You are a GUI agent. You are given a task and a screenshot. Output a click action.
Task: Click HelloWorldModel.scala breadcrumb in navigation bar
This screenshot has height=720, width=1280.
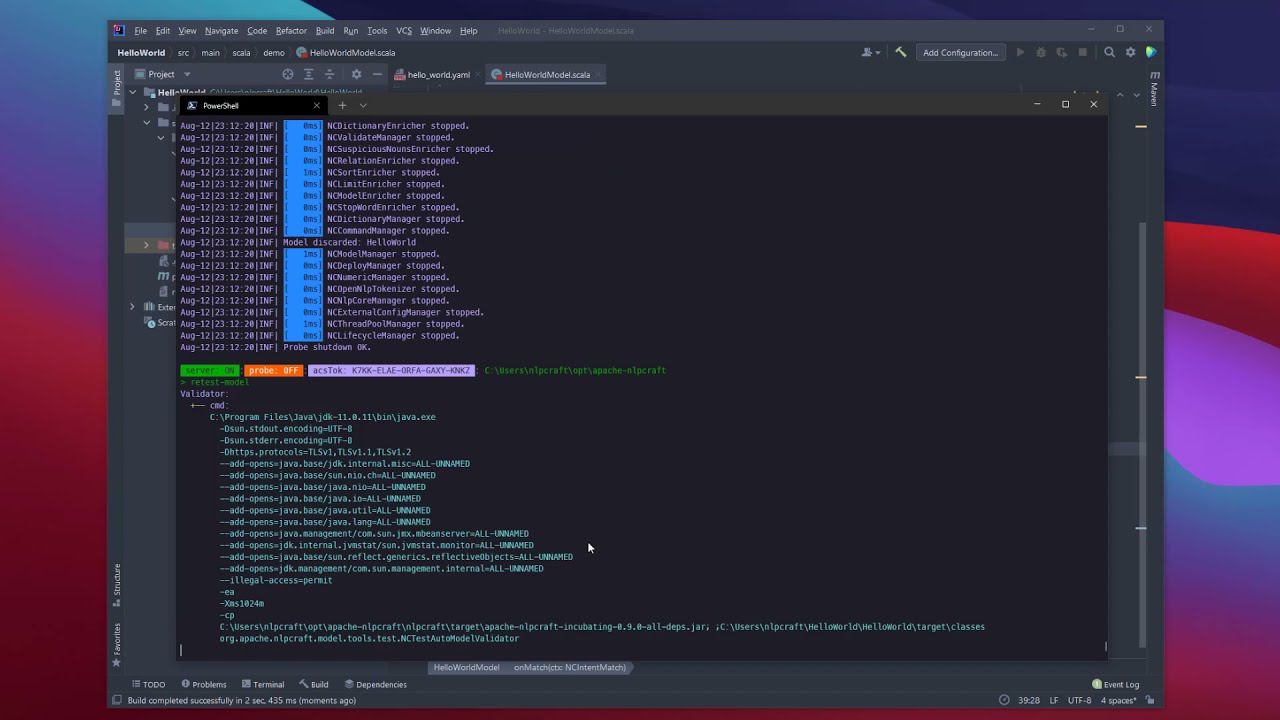(x=346, y=53)
